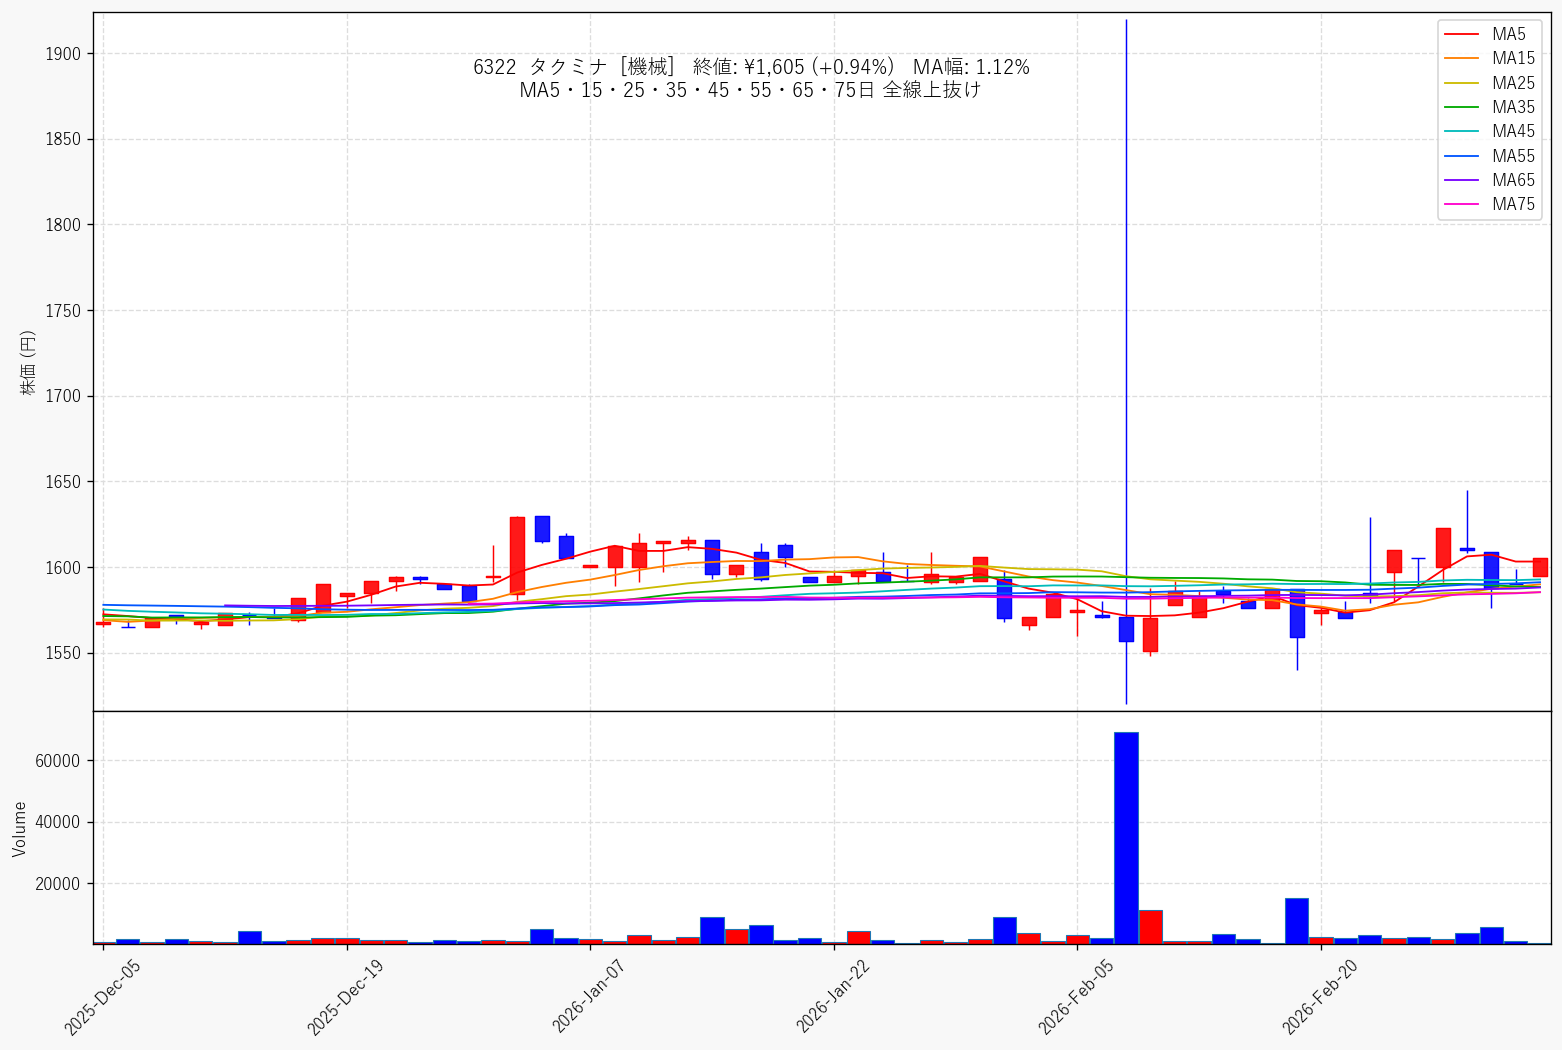1562x1050 pixels.
Task: Click the magenta MA75 line sample in legend
Action: coord(1462,204)
